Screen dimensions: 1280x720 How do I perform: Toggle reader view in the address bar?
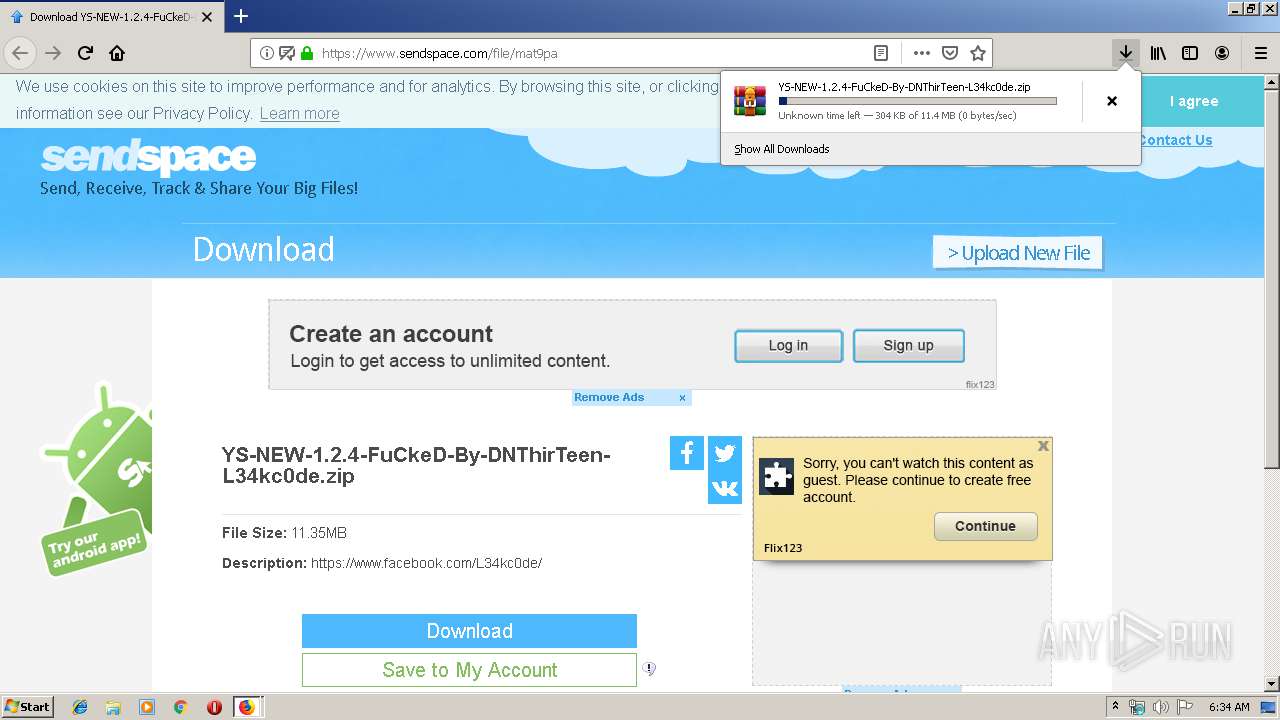click(x=881, y=53)
